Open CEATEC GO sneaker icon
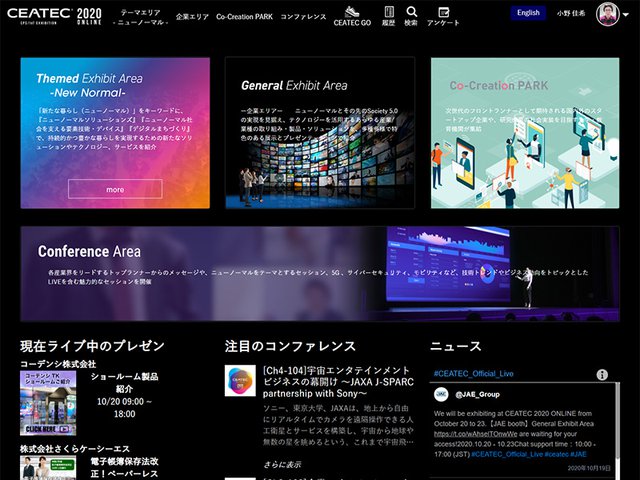 pos(352,11)
